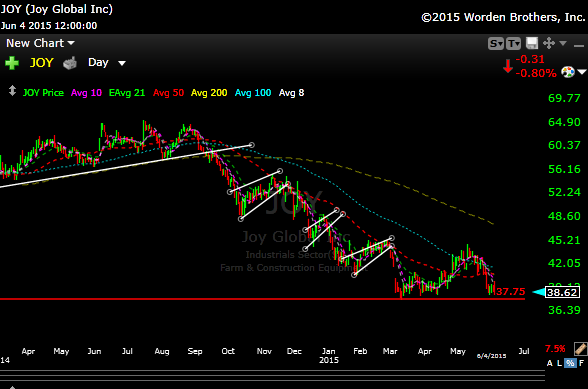This screenshot has height=389, width=588.
Task: Click the color palette chart settings icon
Action: (568, 72)
